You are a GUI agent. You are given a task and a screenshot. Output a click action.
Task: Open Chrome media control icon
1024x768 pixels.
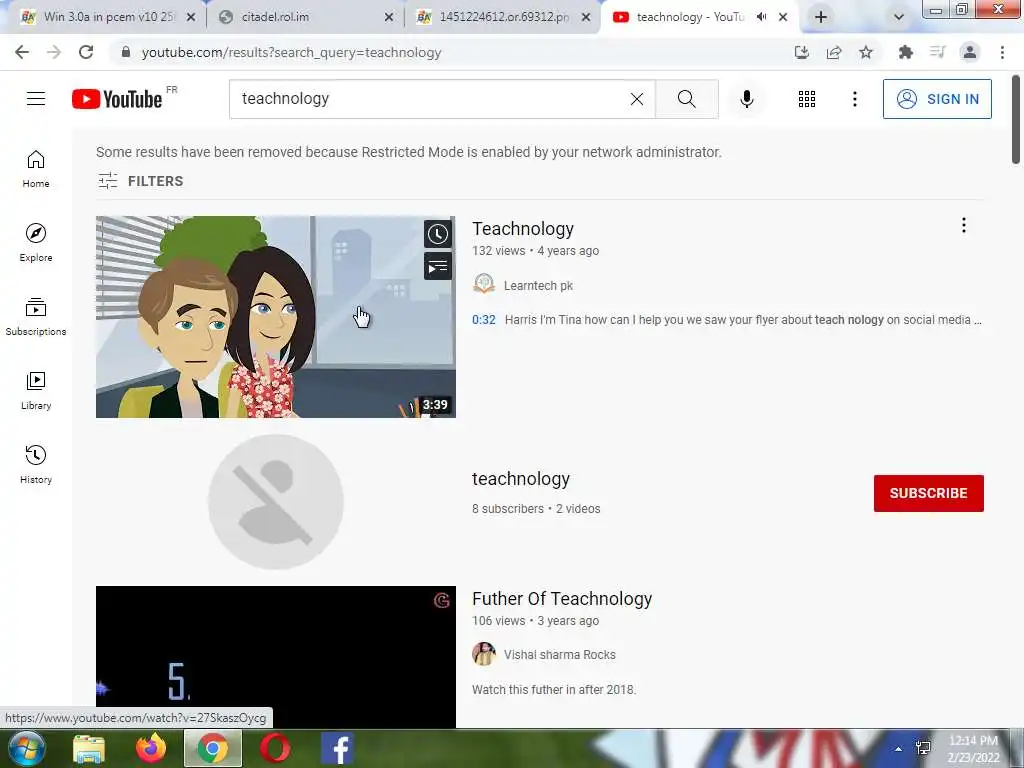tap(937, 52)
